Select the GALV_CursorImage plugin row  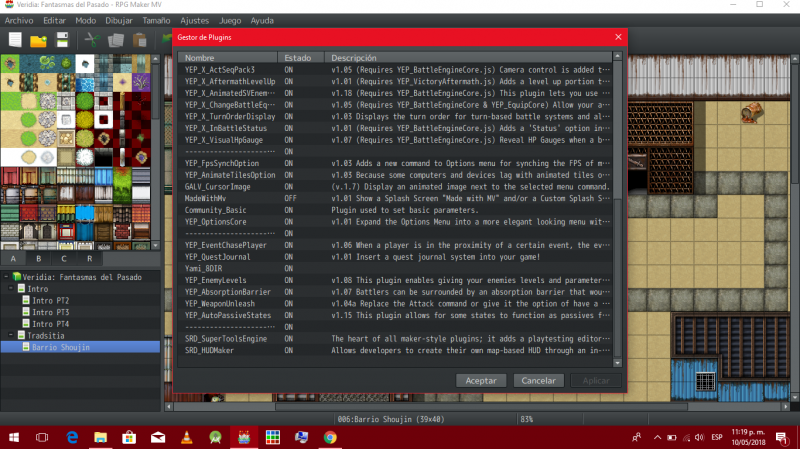tap(395, 186)
